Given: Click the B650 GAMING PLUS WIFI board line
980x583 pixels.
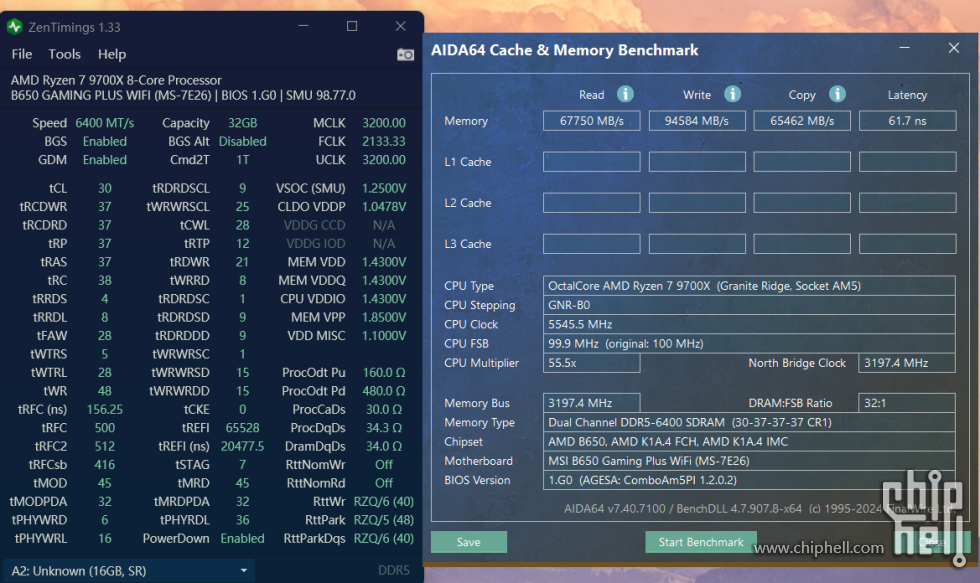Looking at the screenshot, I should click(183, 96).
